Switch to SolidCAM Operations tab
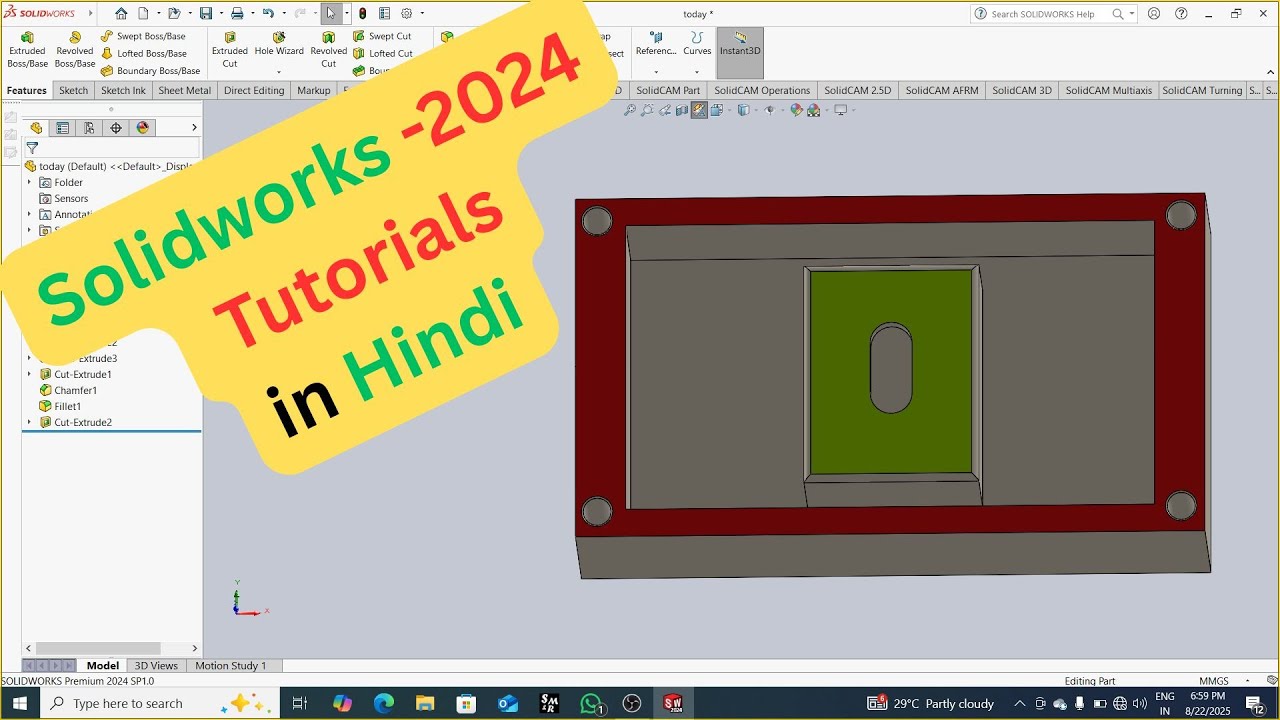 coord(762,90)
